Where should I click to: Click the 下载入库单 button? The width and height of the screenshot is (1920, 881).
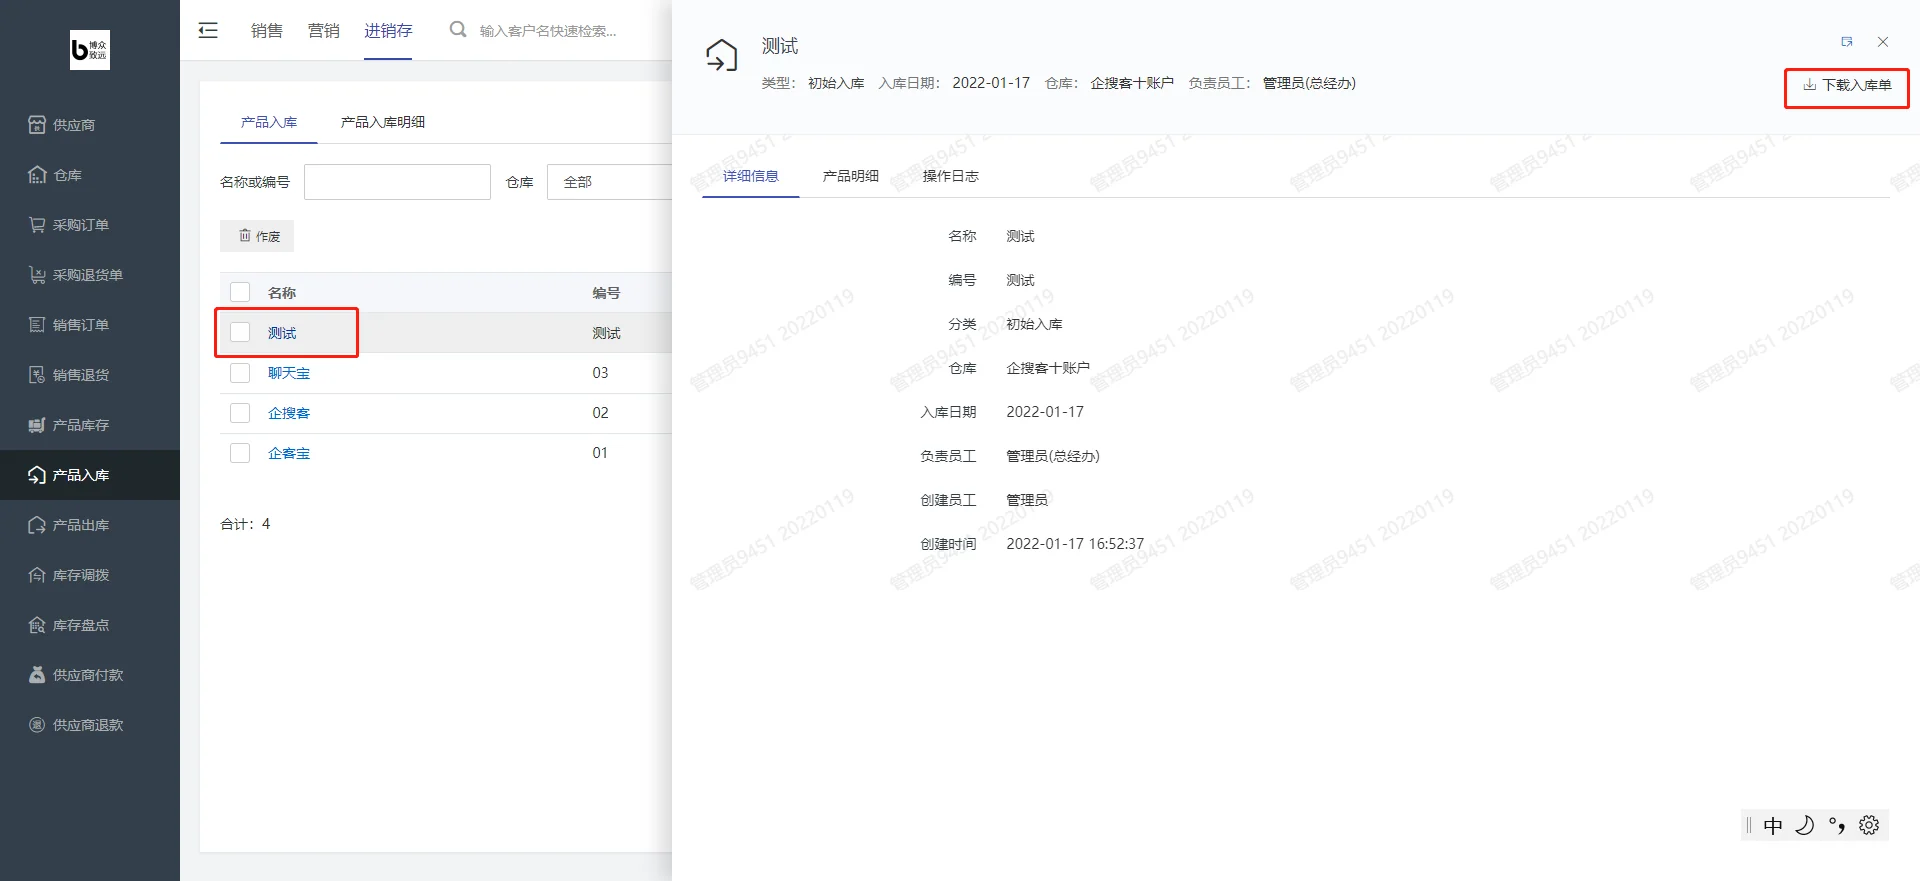[1847, 85]
